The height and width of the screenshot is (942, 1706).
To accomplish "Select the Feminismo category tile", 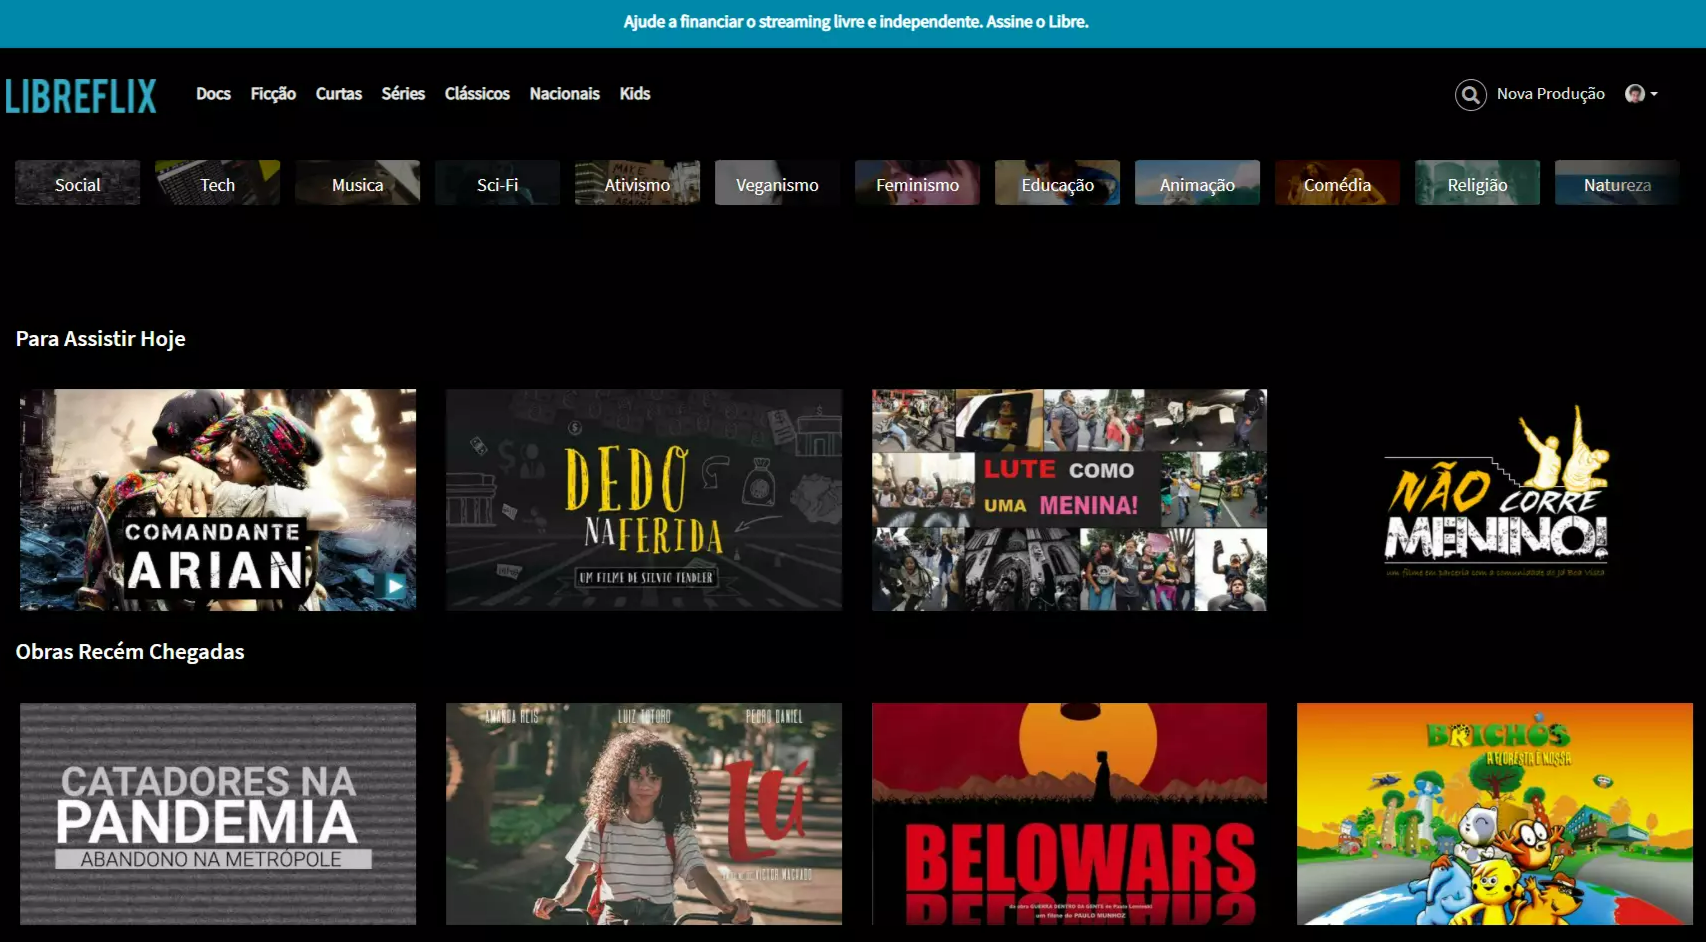I will point(918,183).
